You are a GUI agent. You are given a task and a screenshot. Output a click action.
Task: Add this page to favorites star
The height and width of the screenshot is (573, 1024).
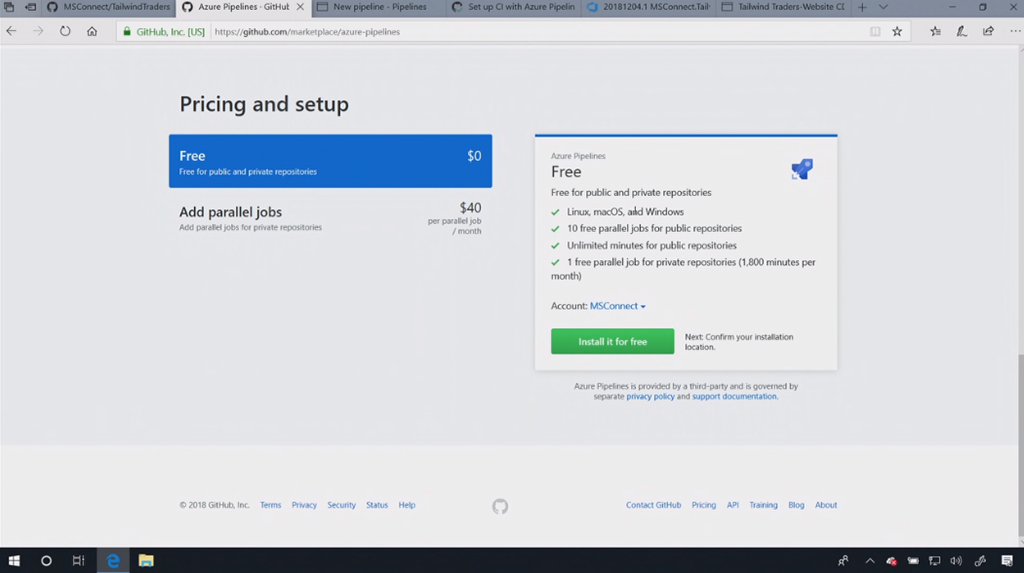897,31
